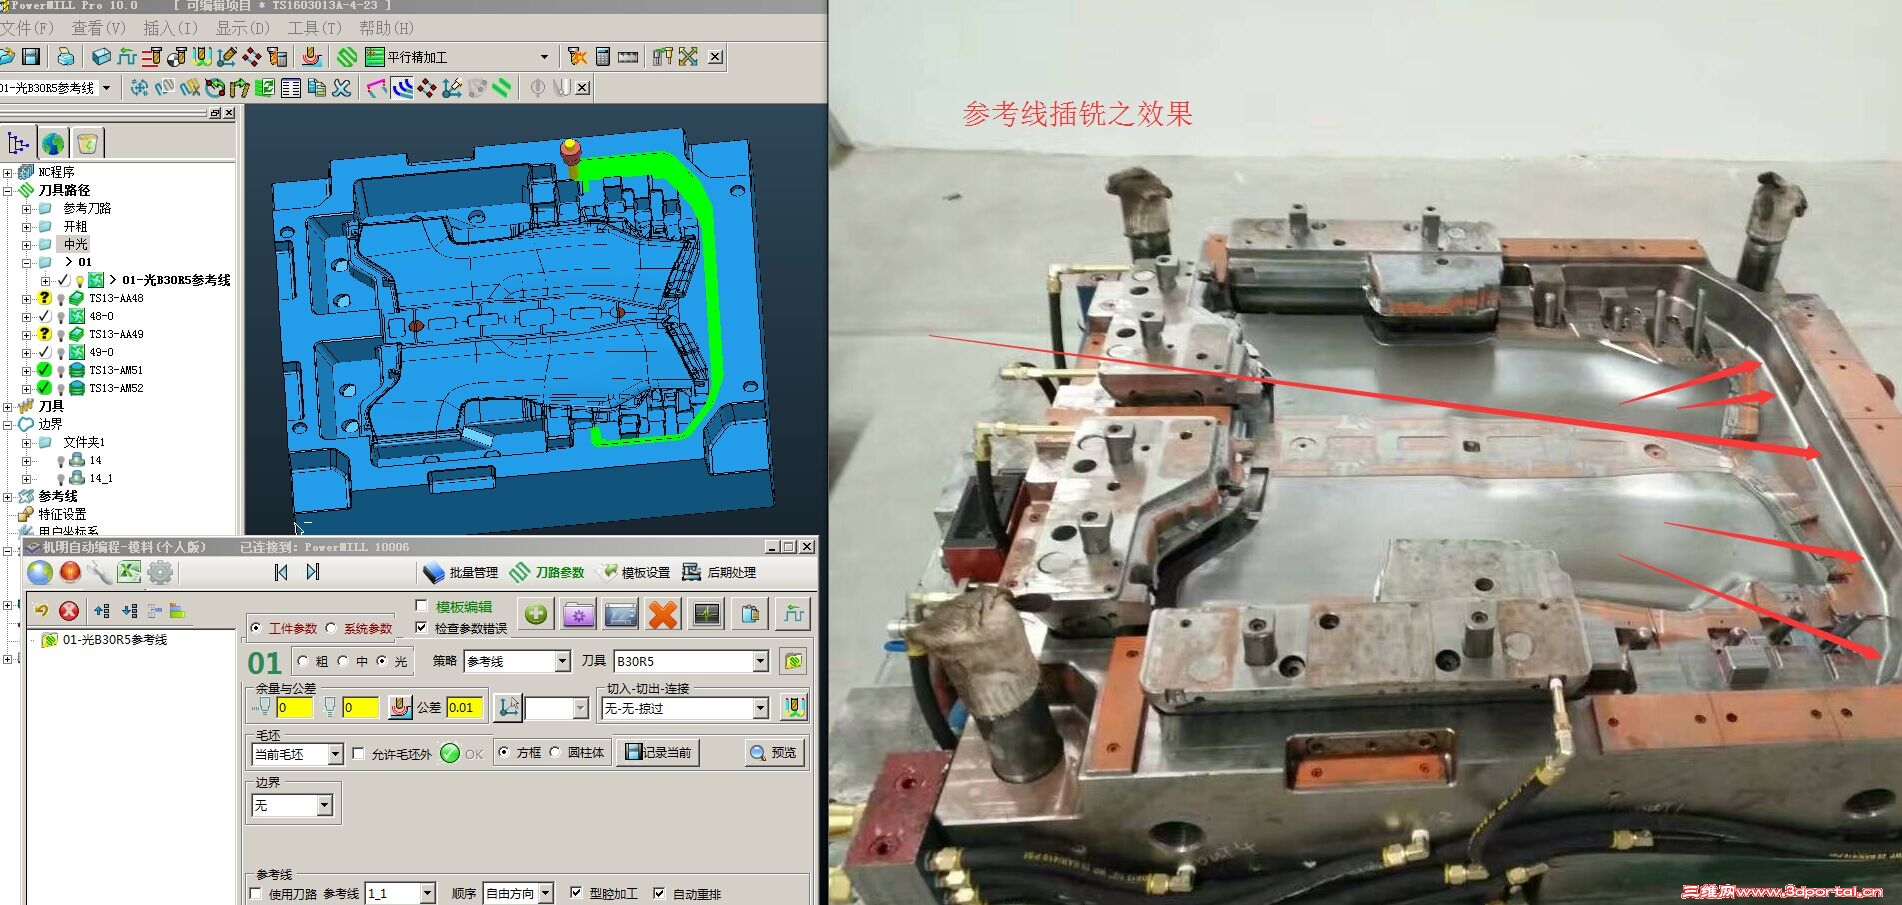The image size is (1902, 905).
Task: Toggle the 型腔加工 checkbox
Action: pyautogui.click(x=576, y=893)
